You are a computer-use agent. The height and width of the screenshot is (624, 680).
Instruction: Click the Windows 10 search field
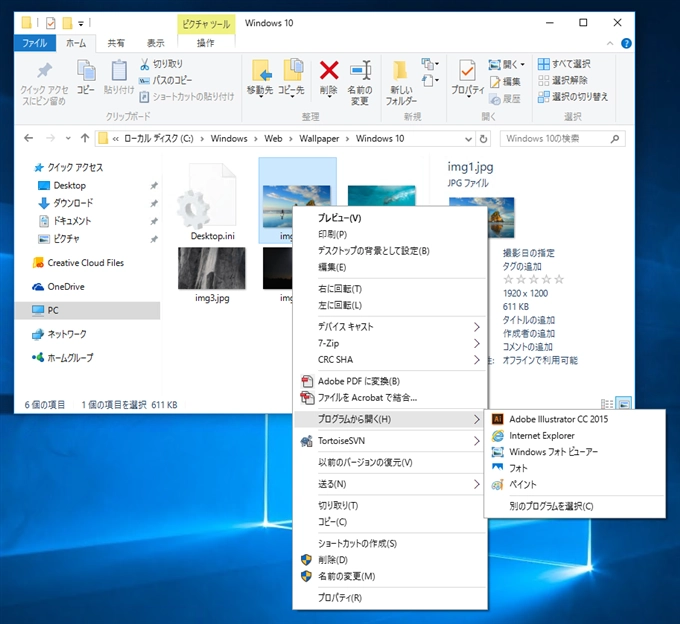(x=562, y=139)
